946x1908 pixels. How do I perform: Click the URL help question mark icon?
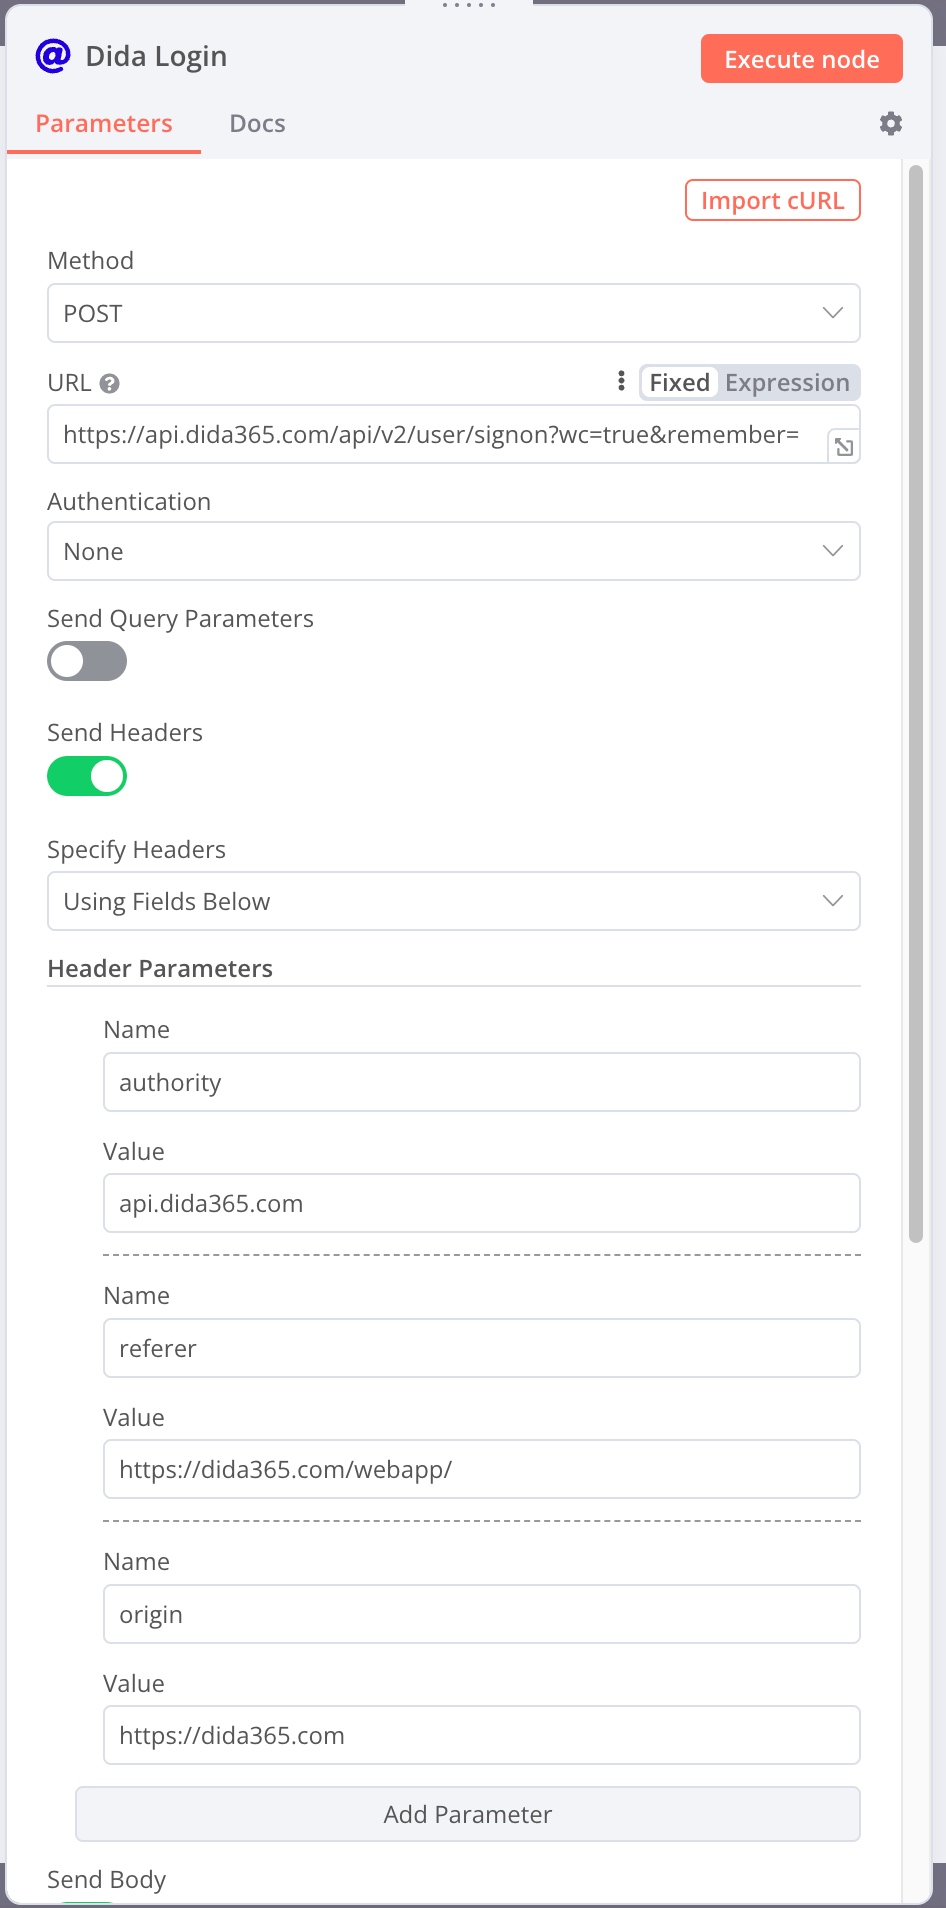110,383
